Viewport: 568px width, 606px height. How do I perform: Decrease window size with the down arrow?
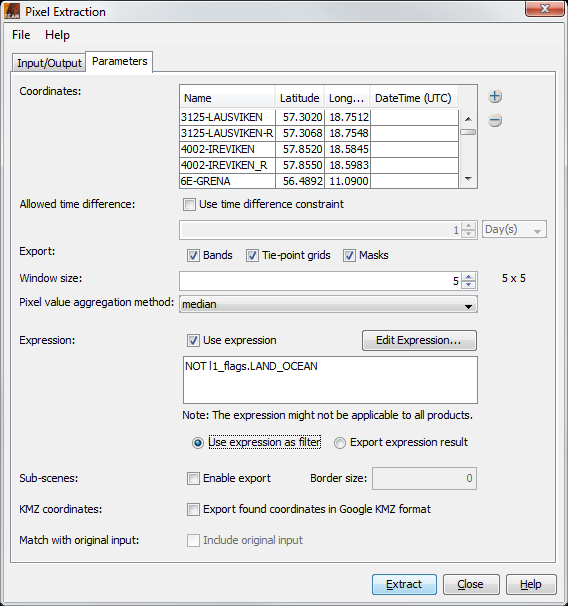469,285
